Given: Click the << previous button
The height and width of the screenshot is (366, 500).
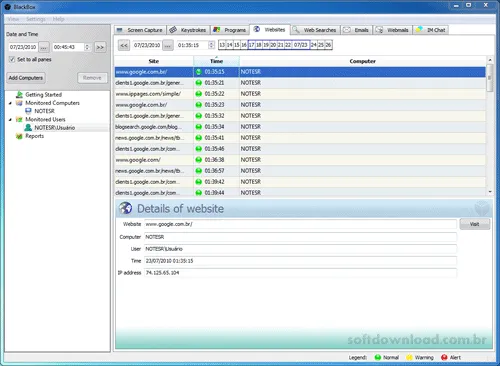Looking at the screenshot, I should tap(124, 45).
